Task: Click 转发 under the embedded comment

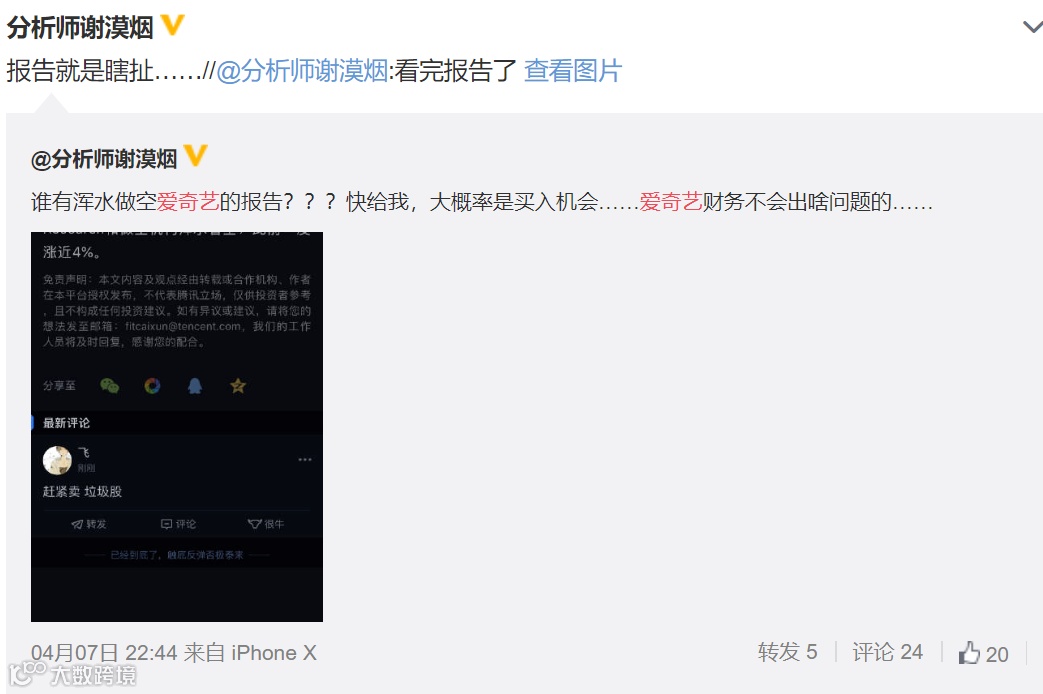Action: click(x=88, y=524)
